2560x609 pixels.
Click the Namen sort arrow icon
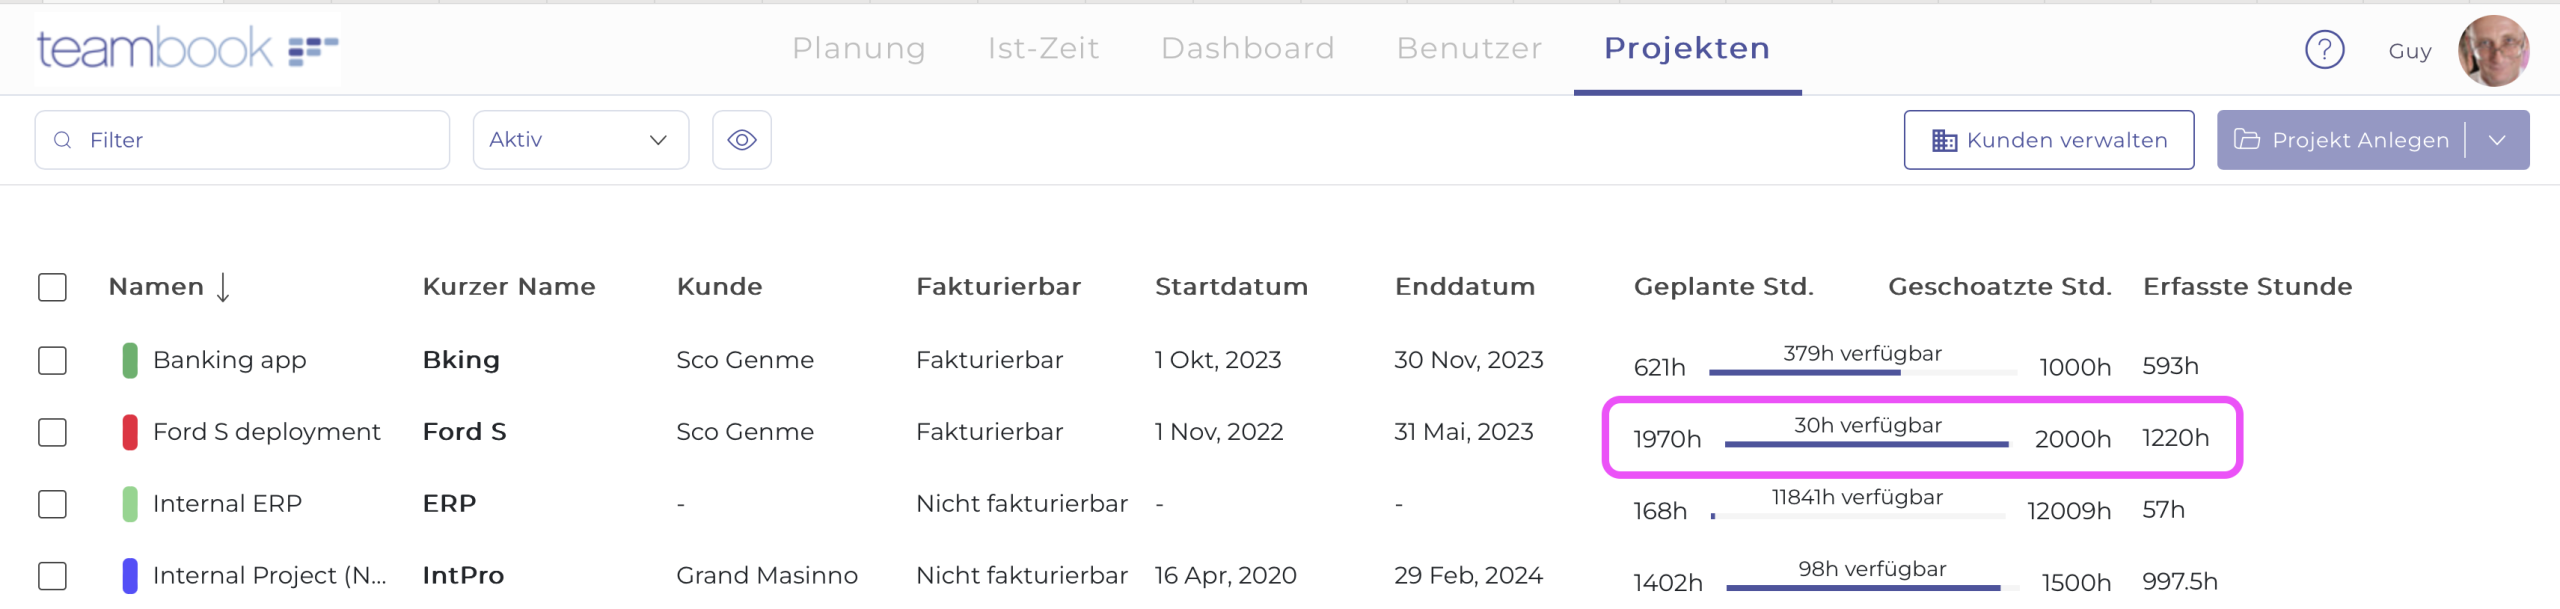(223, 288)
